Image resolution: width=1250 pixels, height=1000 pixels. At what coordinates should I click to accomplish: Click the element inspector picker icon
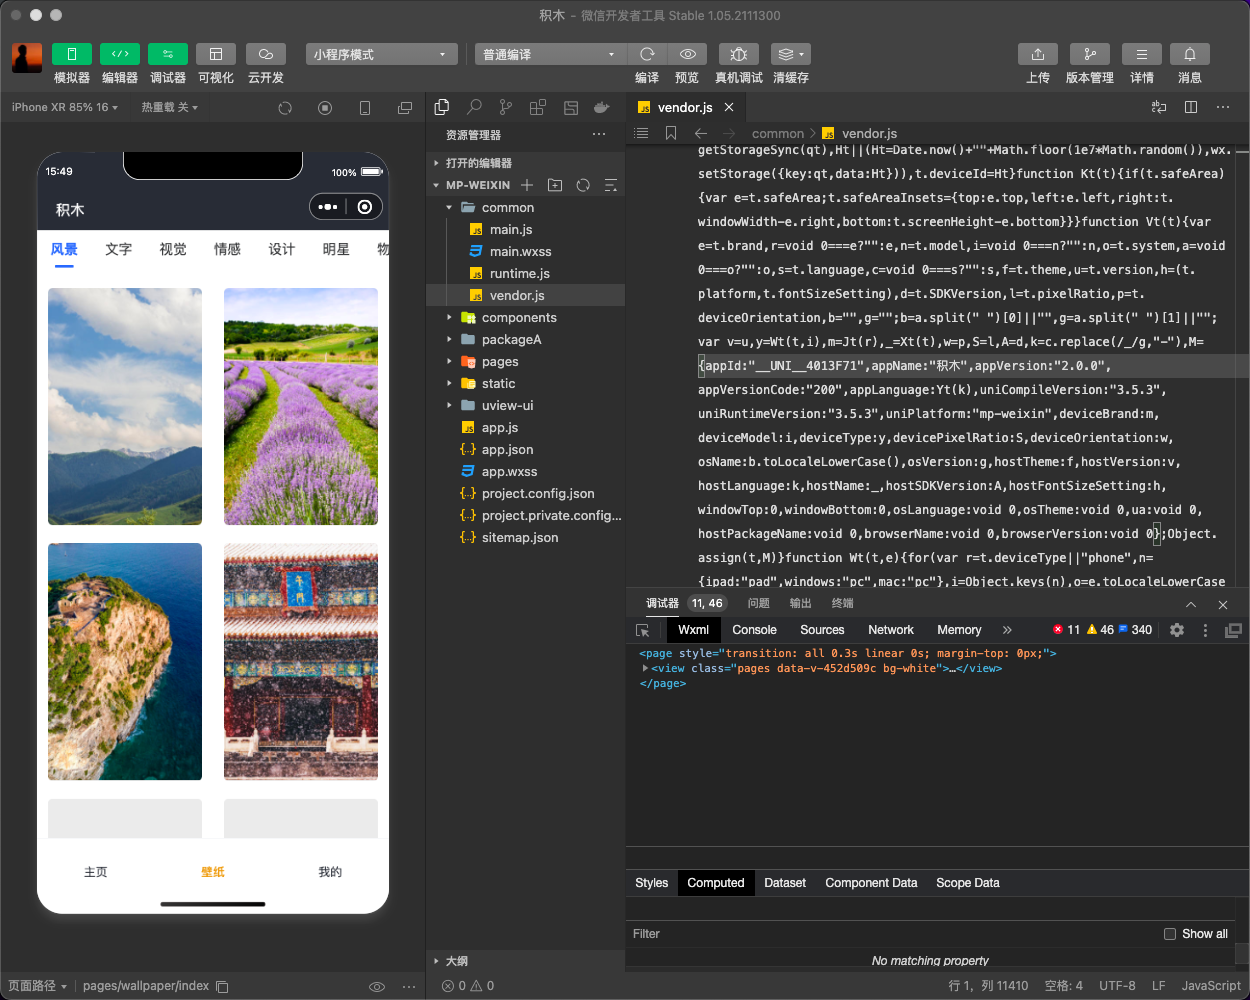point(643,630)
